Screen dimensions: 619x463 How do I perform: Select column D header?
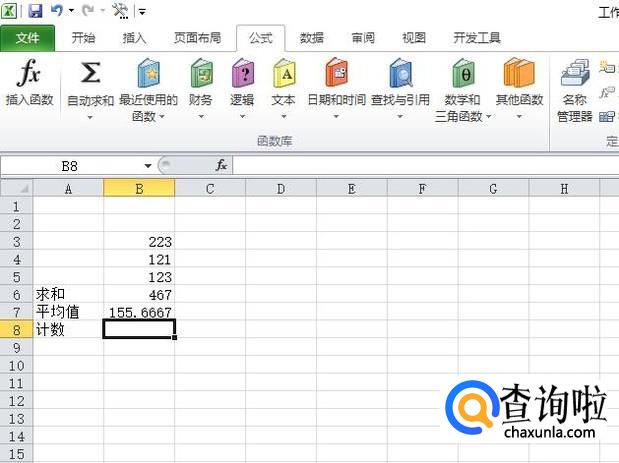pyautogui.click(x=281, y=188)
